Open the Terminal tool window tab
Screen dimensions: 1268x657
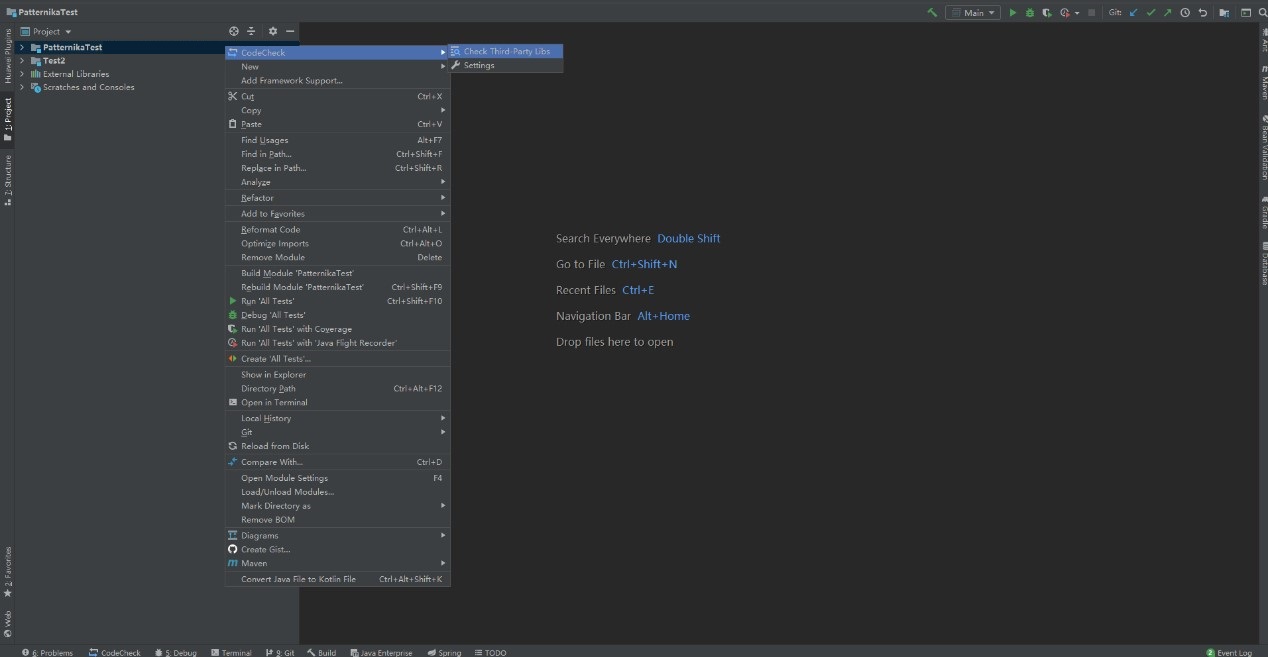231,653
